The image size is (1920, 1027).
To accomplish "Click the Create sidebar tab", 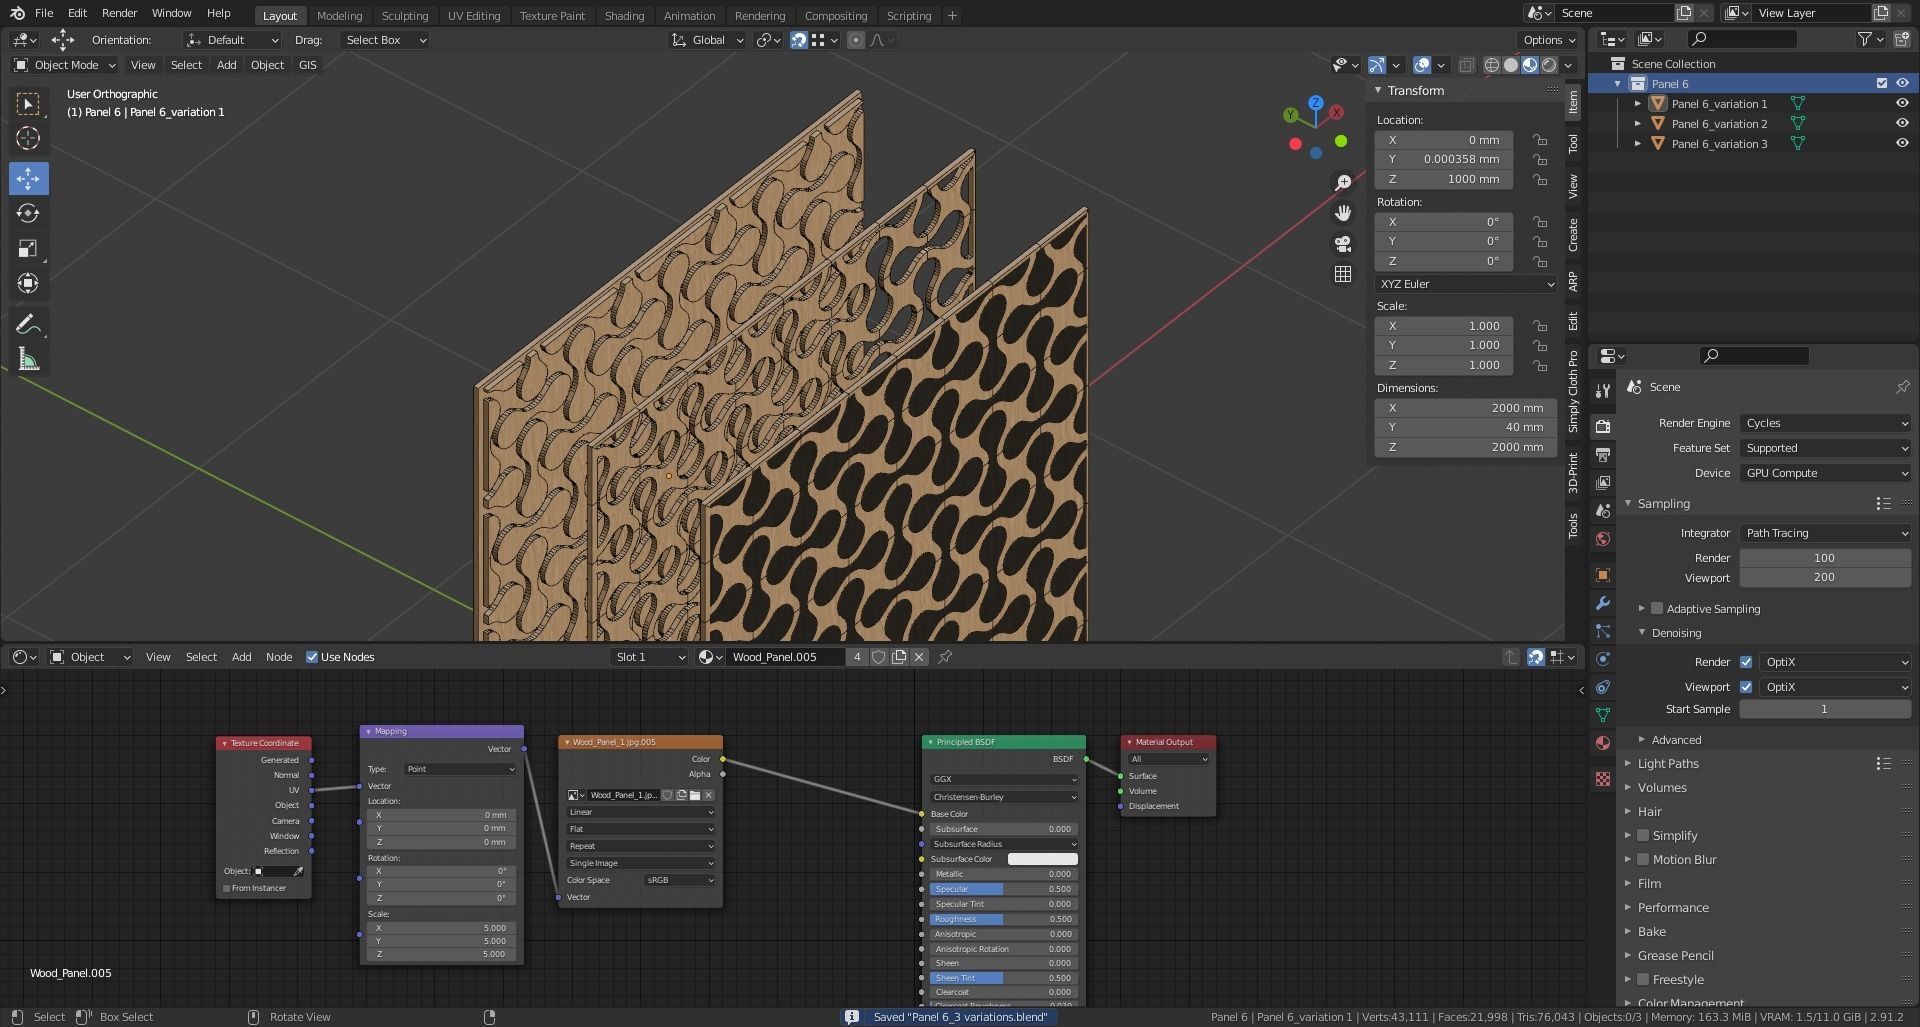I will tap(1573, 235).
